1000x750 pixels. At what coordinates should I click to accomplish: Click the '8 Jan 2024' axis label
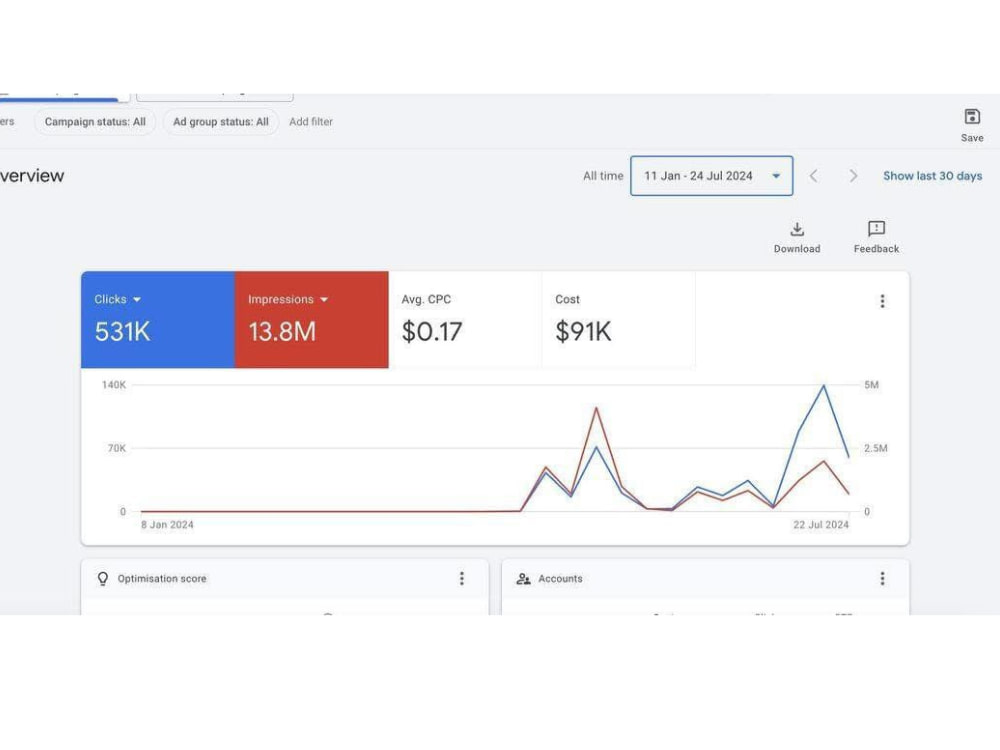[167, 525]
